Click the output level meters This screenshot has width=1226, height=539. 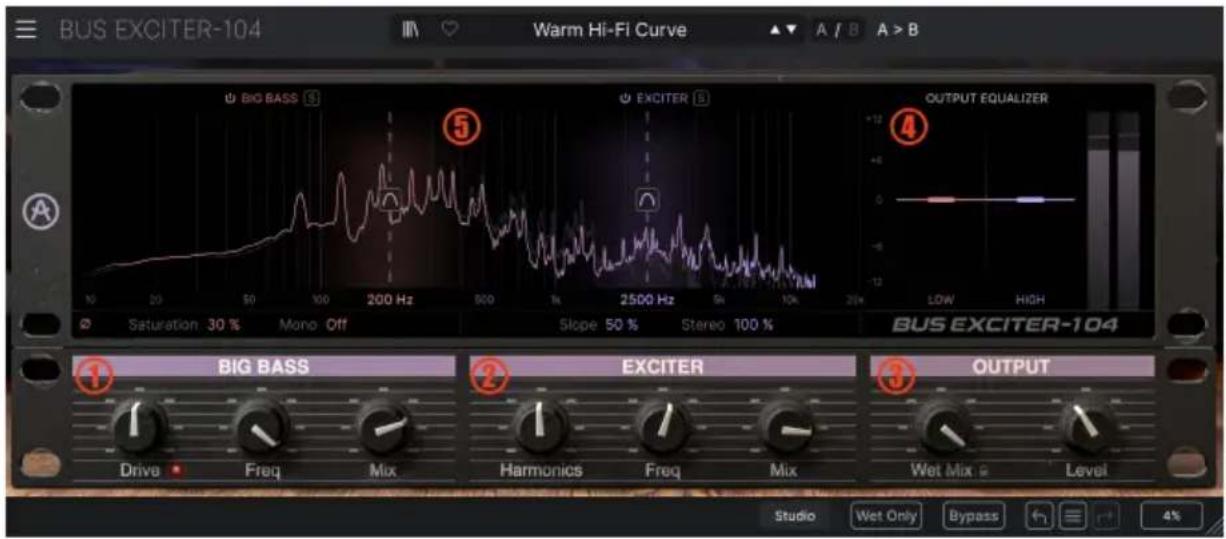pos(1113,210)
